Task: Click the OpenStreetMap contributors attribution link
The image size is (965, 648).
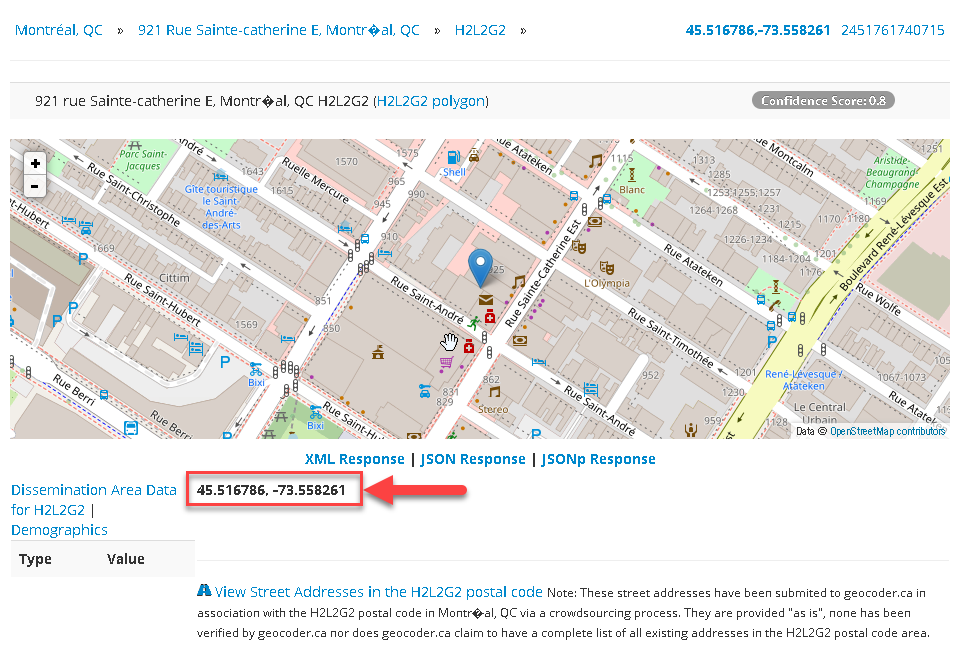Action: [x=887, y=432]
